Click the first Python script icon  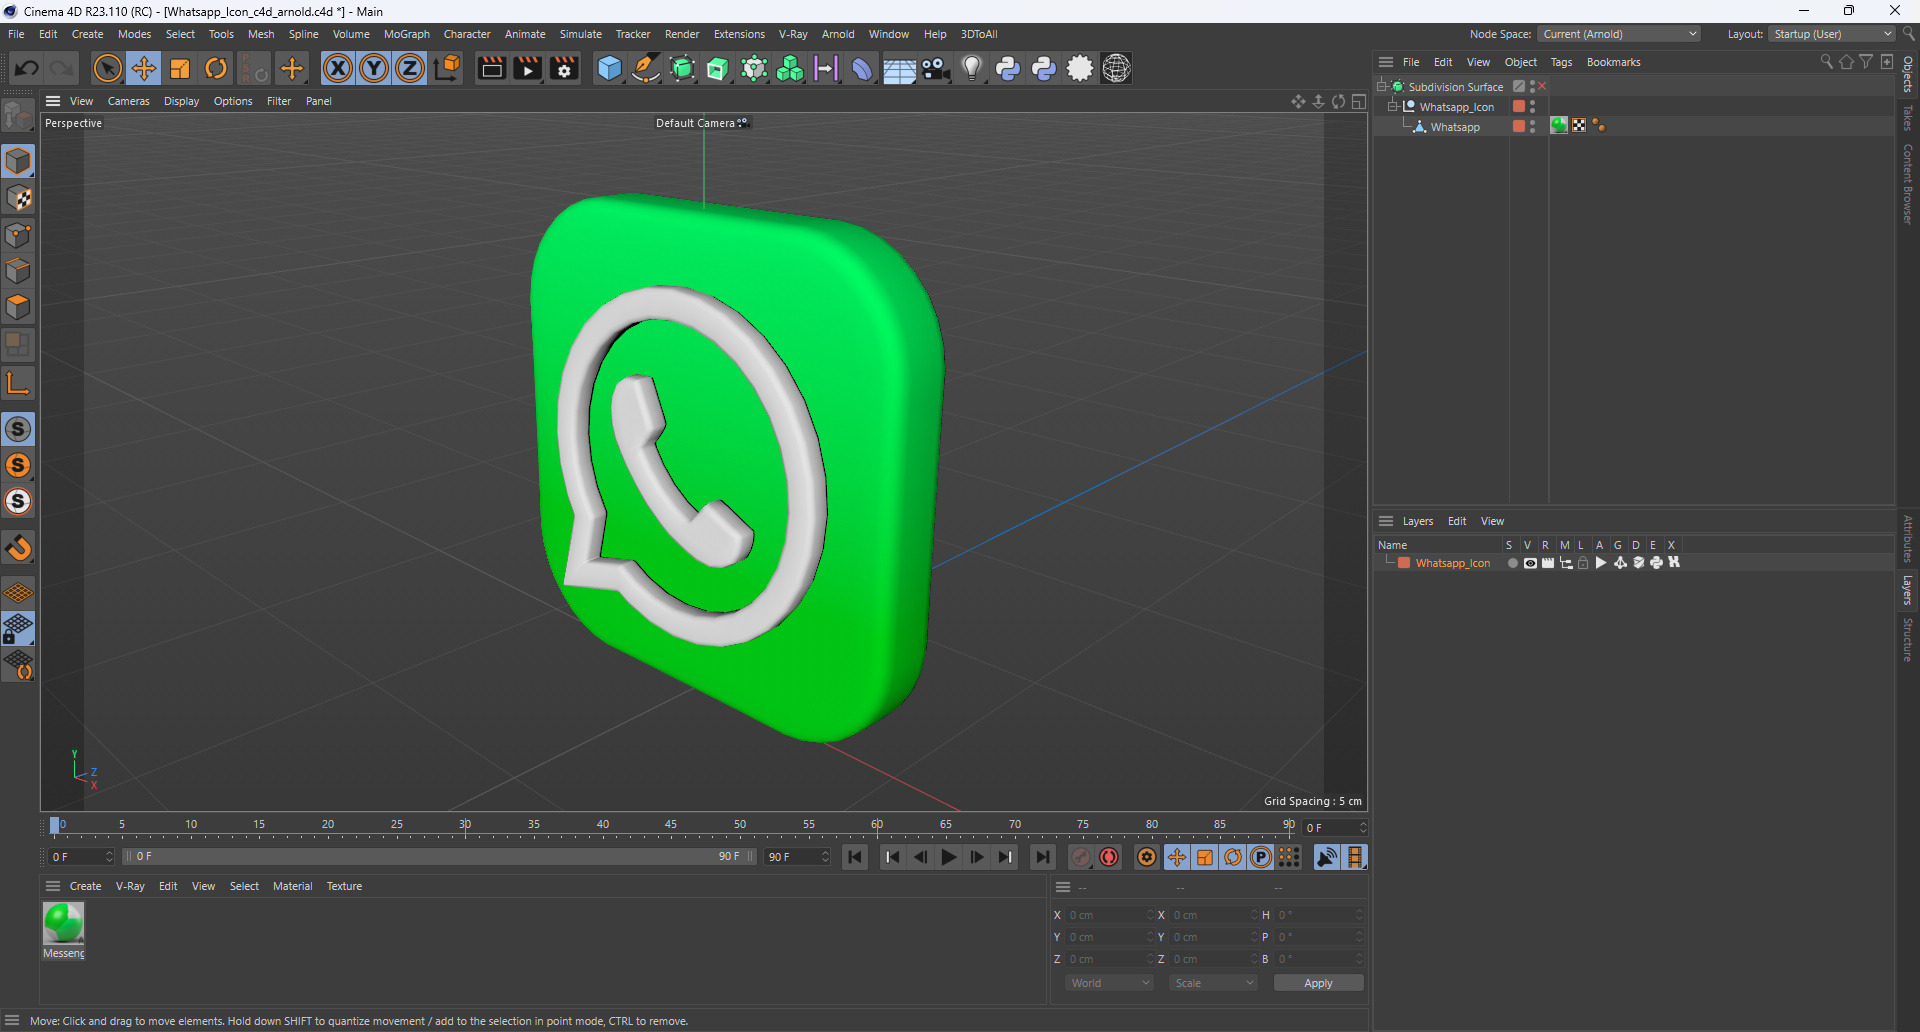pyautogui.click(x=1008, y=68)
